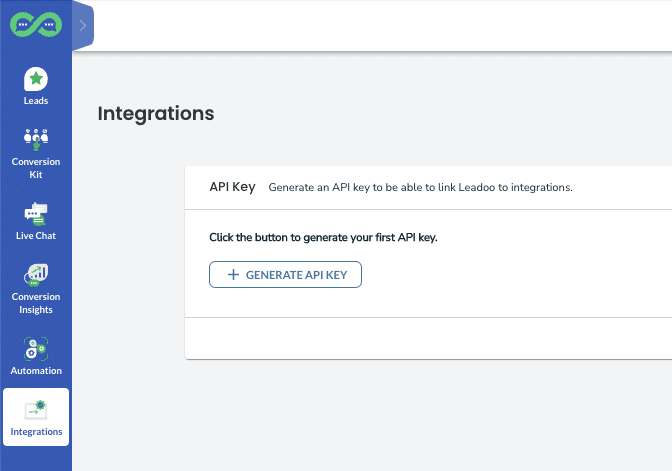Click the Generate API Key button
672x471 pixels.
(x=285, y=275)
